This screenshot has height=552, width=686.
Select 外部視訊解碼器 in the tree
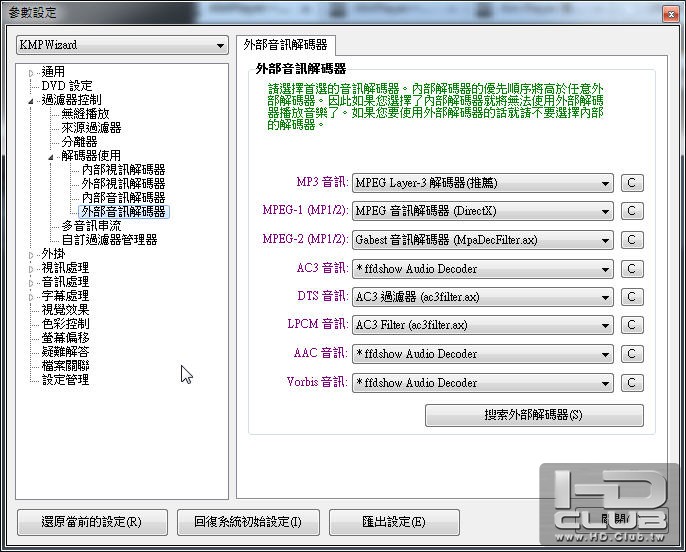(124, 184)
